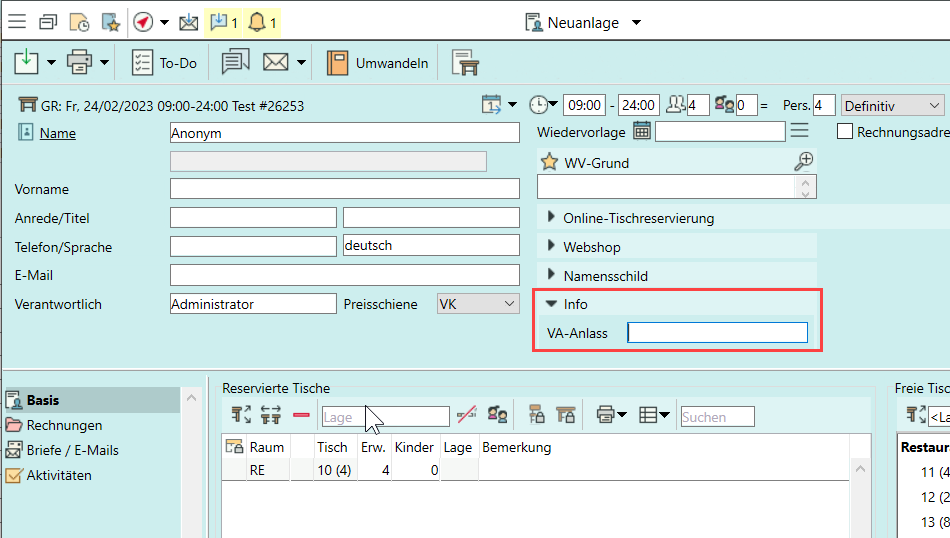
Task: Open the table plan icon in toolbar
Action: click(x=465, y=63)
